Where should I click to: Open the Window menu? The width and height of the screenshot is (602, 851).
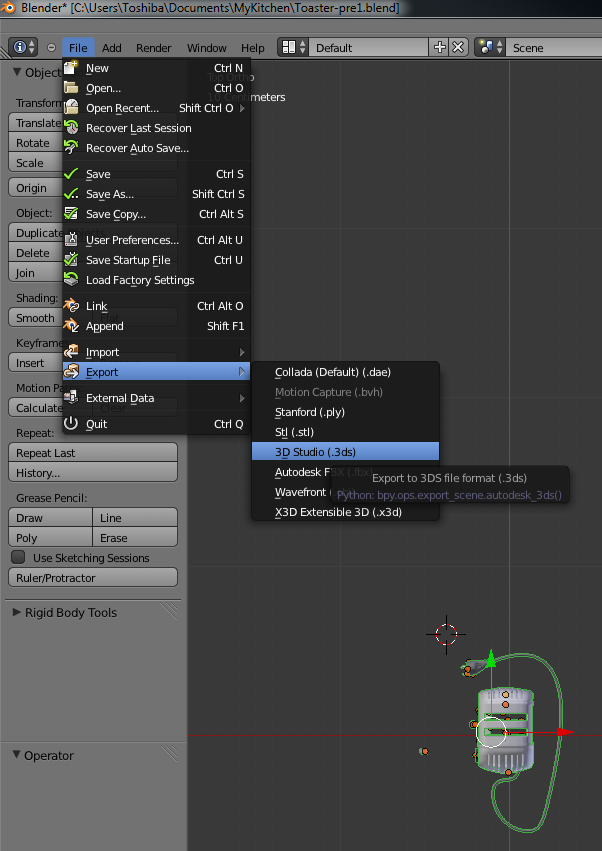point(207,48)
